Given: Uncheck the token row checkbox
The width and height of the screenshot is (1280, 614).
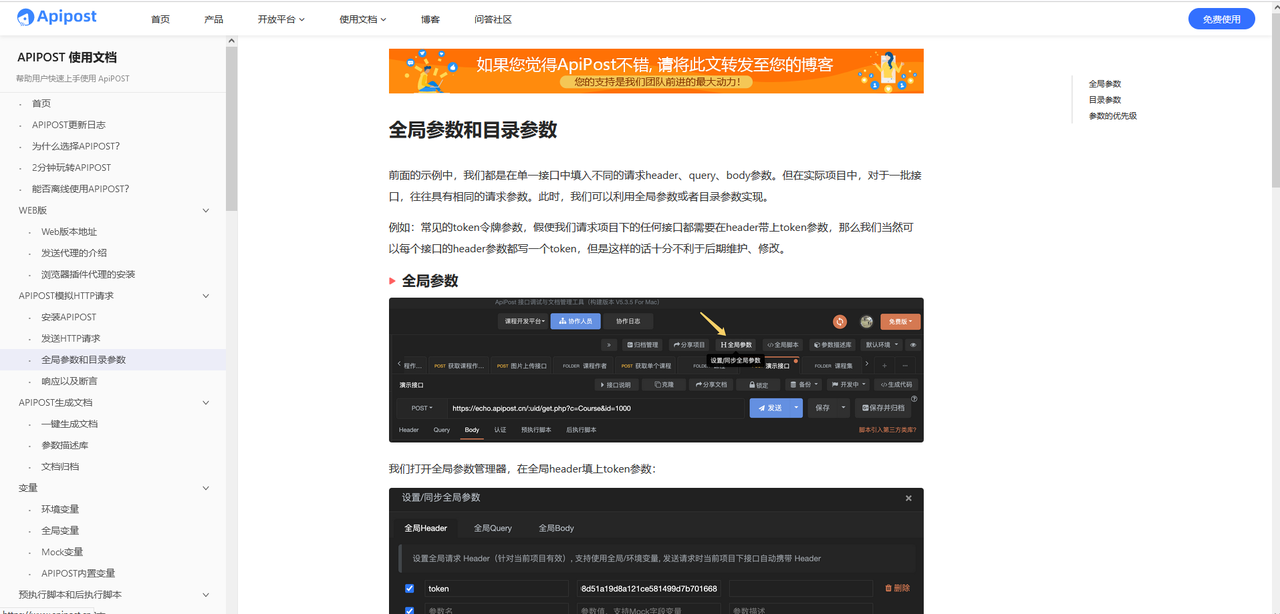Looking at the screenshot, I should pyautogui.click(x=407, y=588).
